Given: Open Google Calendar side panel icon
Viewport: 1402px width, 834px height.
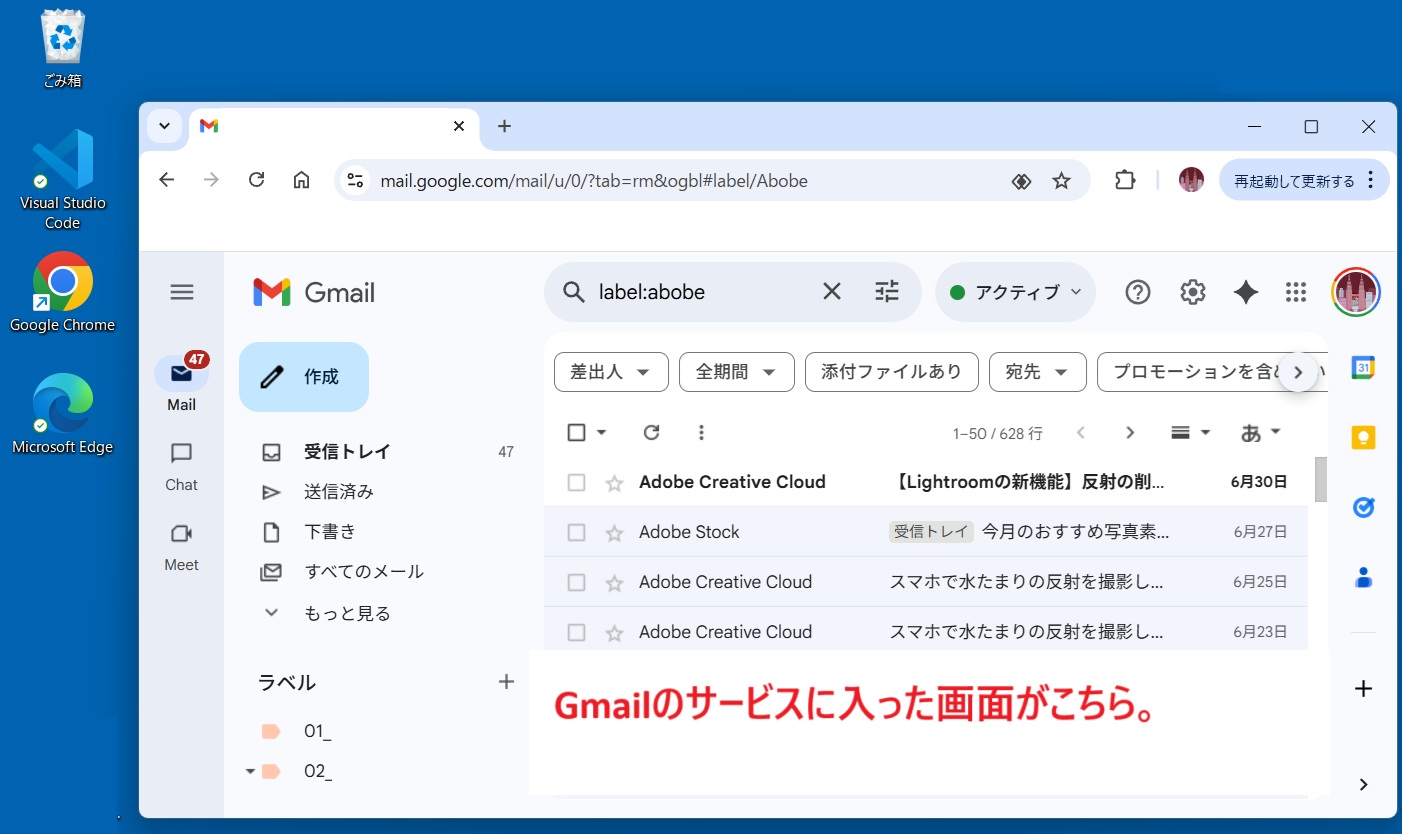Looking at the screenshot, I should pyautogui.click(x=1363, y=367).
